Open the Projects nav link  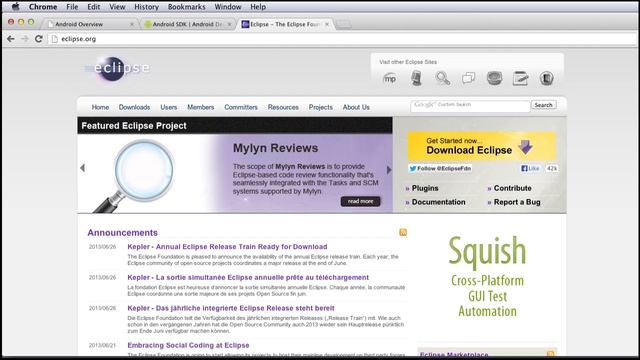pos(320,107)
